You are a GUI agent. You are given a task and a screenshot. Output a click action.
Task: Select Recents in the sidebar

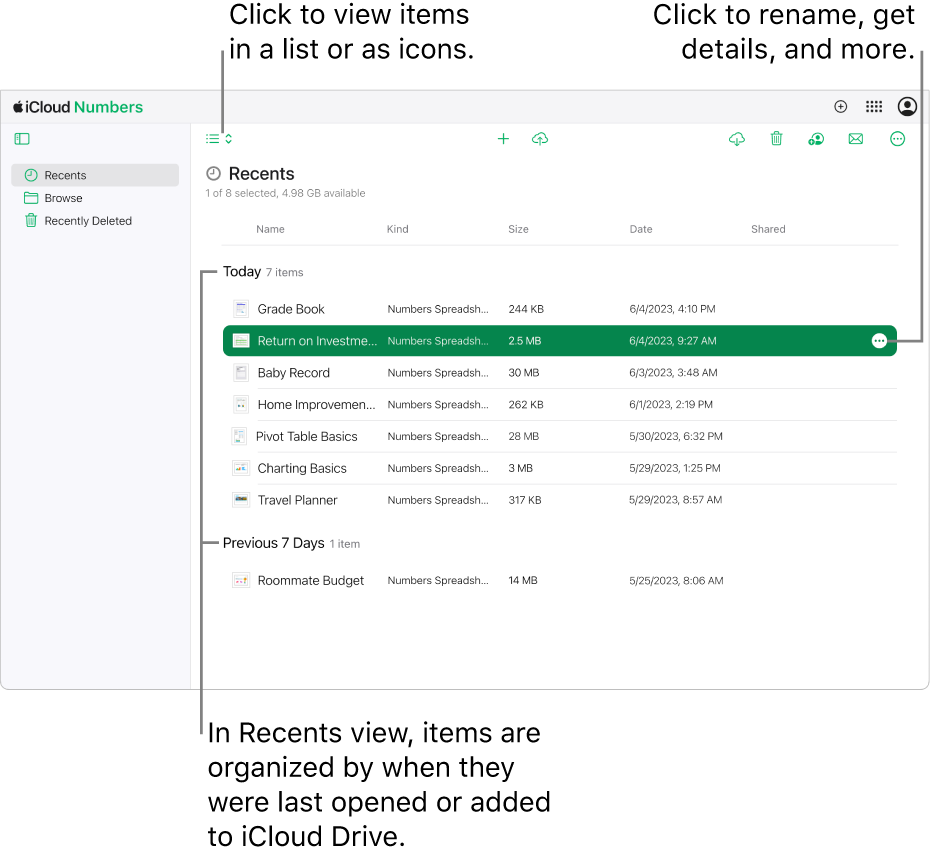tap(95, 175)
